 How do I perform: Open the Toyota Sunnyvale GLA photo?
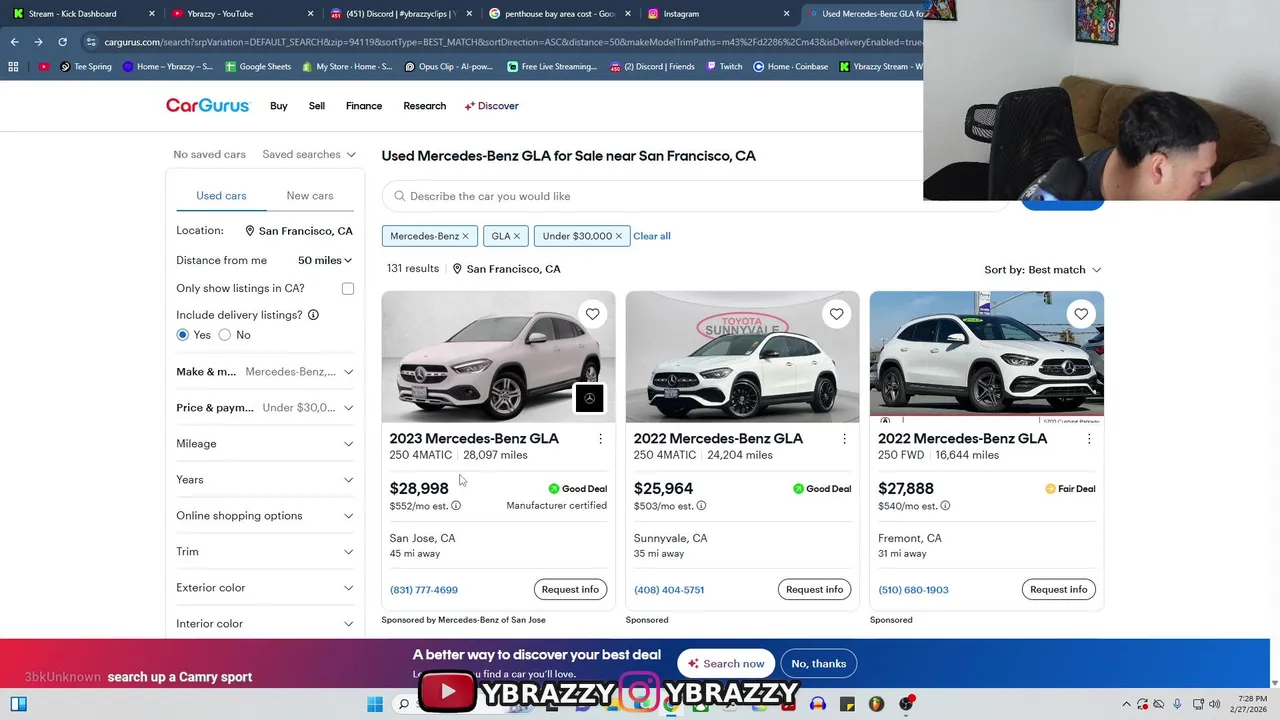(x=742, y=357)
